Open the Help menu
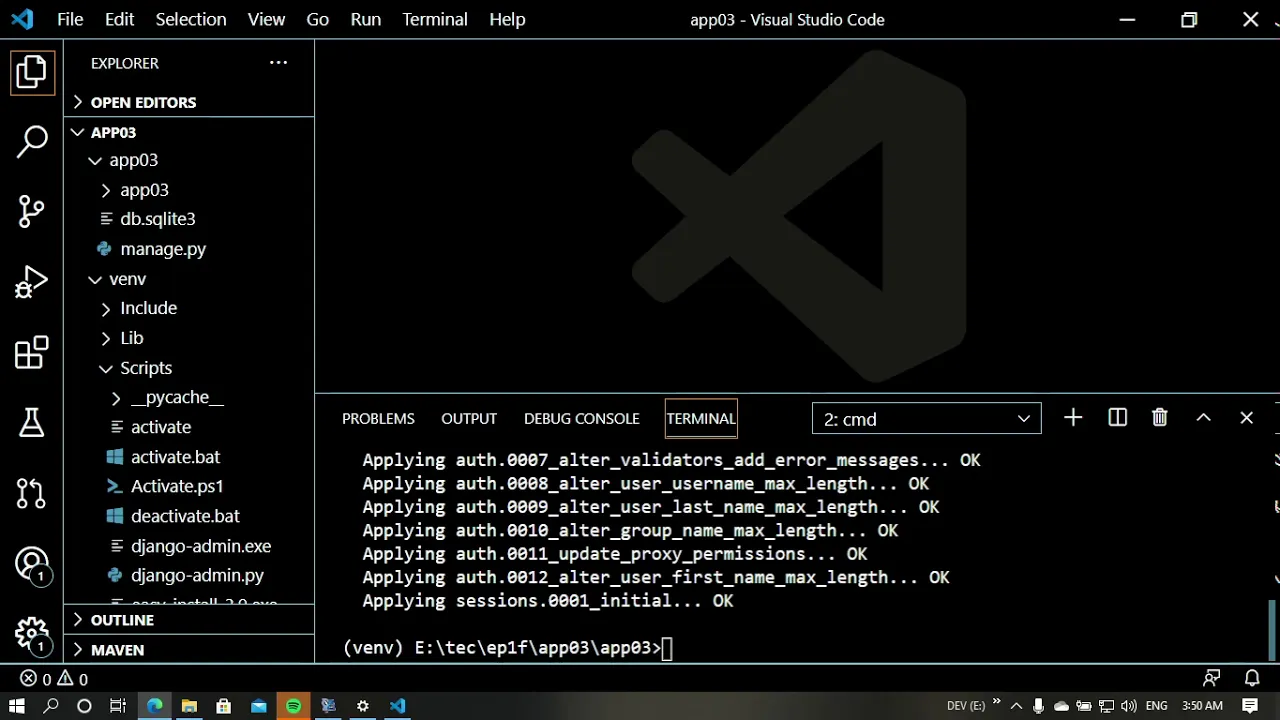The image size is (1280, 720). pyautogui.click(x=507, y=19)
